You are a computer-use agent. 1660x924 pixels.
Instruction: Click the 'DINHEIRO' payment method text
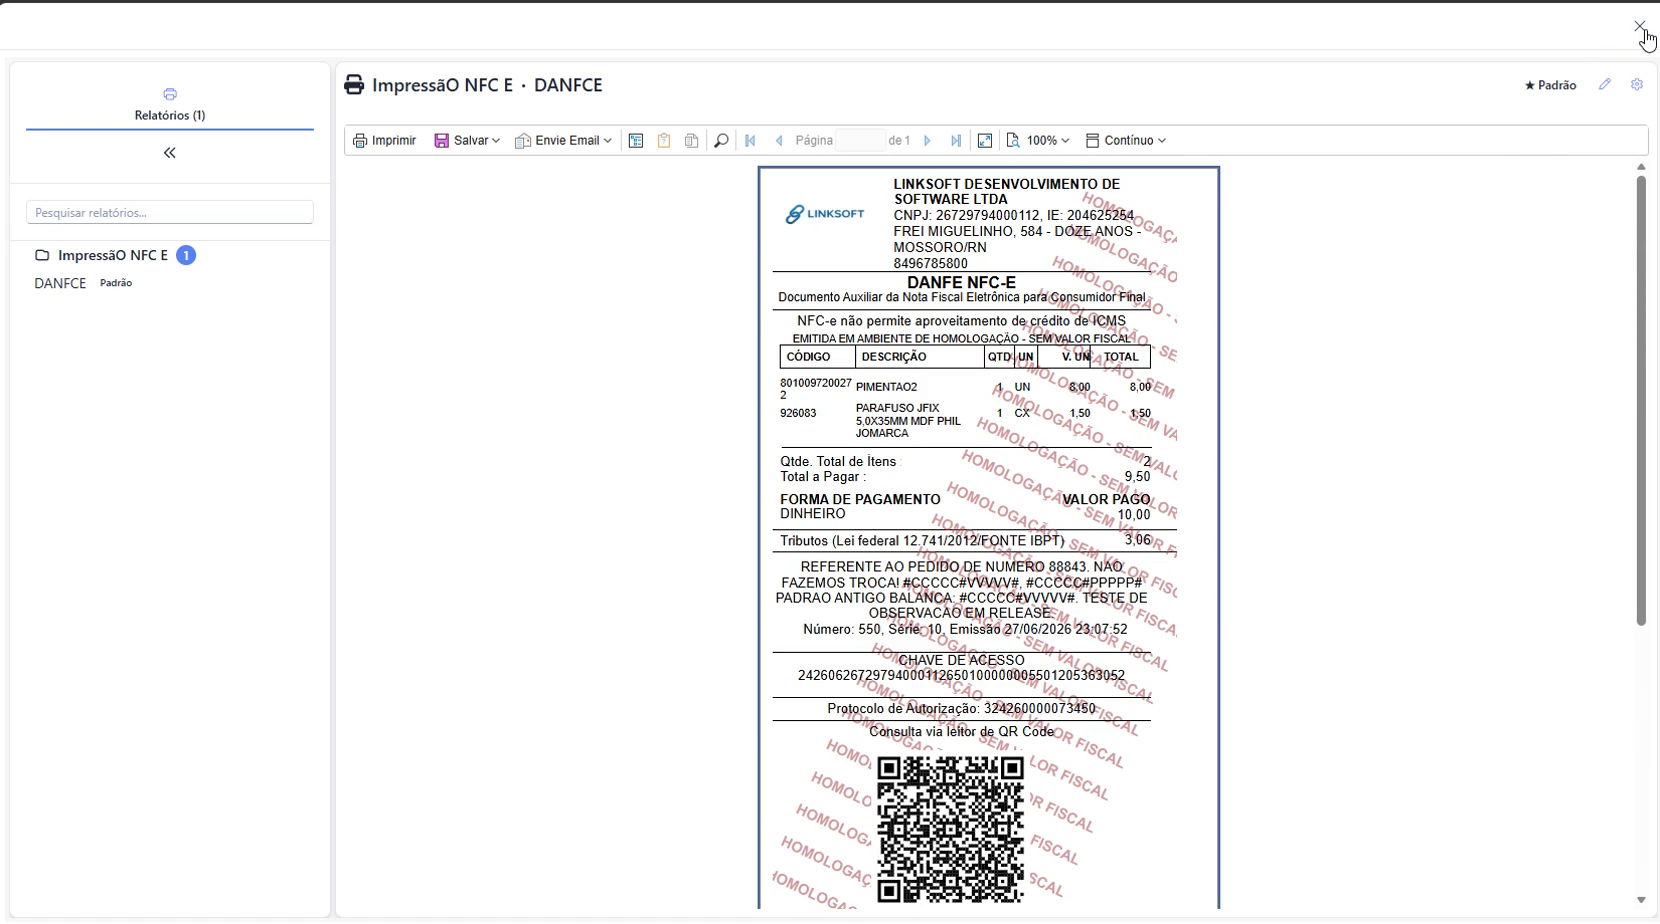click(813, 514)
